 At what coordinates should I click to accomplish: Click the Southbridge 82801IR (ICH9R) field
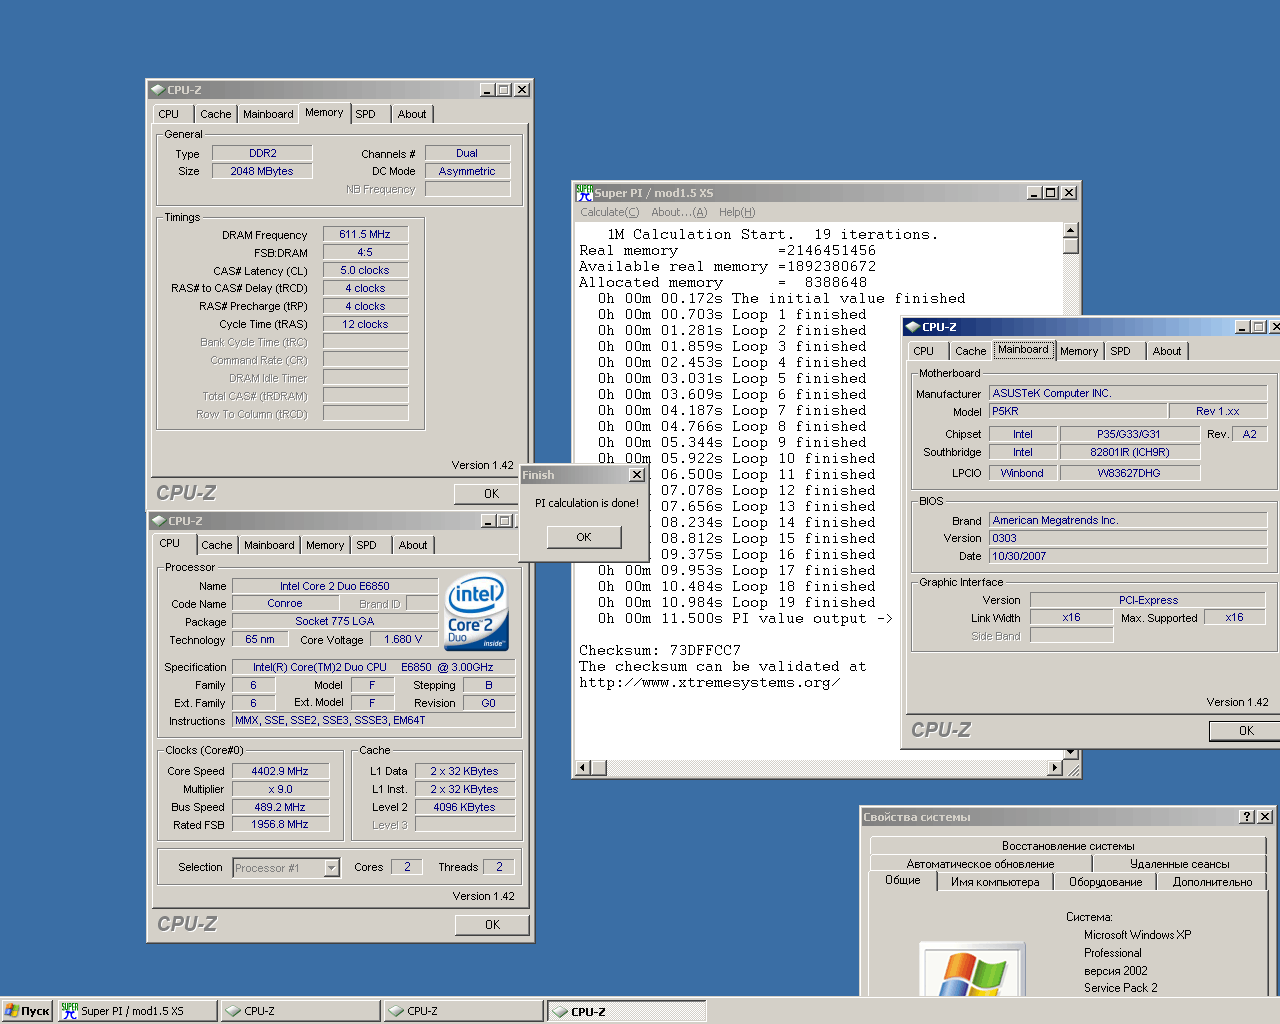(1130, 452)
